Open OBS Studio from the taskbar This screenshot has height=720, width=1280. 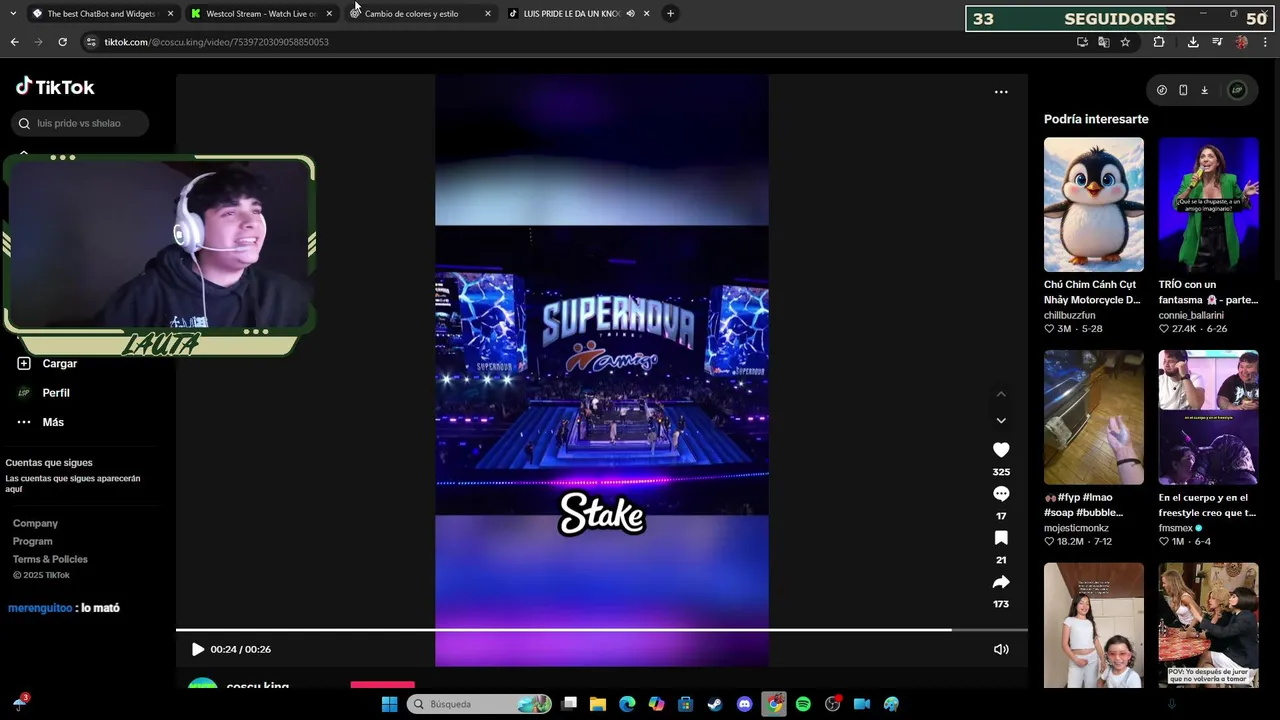click(832, 704)
